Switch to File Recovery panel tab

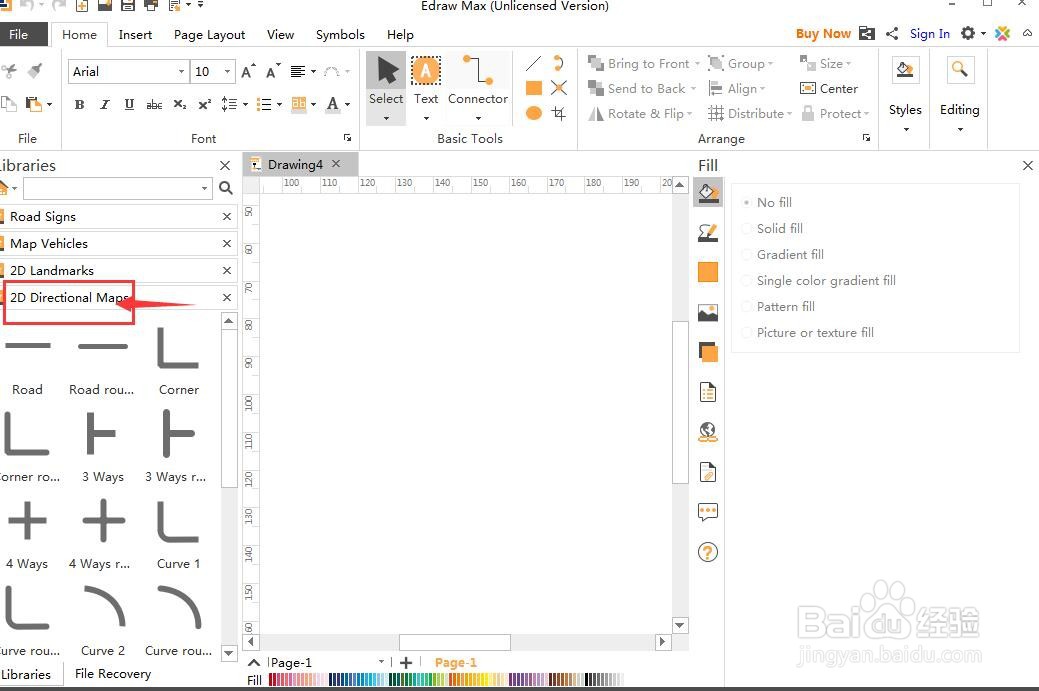113,674
